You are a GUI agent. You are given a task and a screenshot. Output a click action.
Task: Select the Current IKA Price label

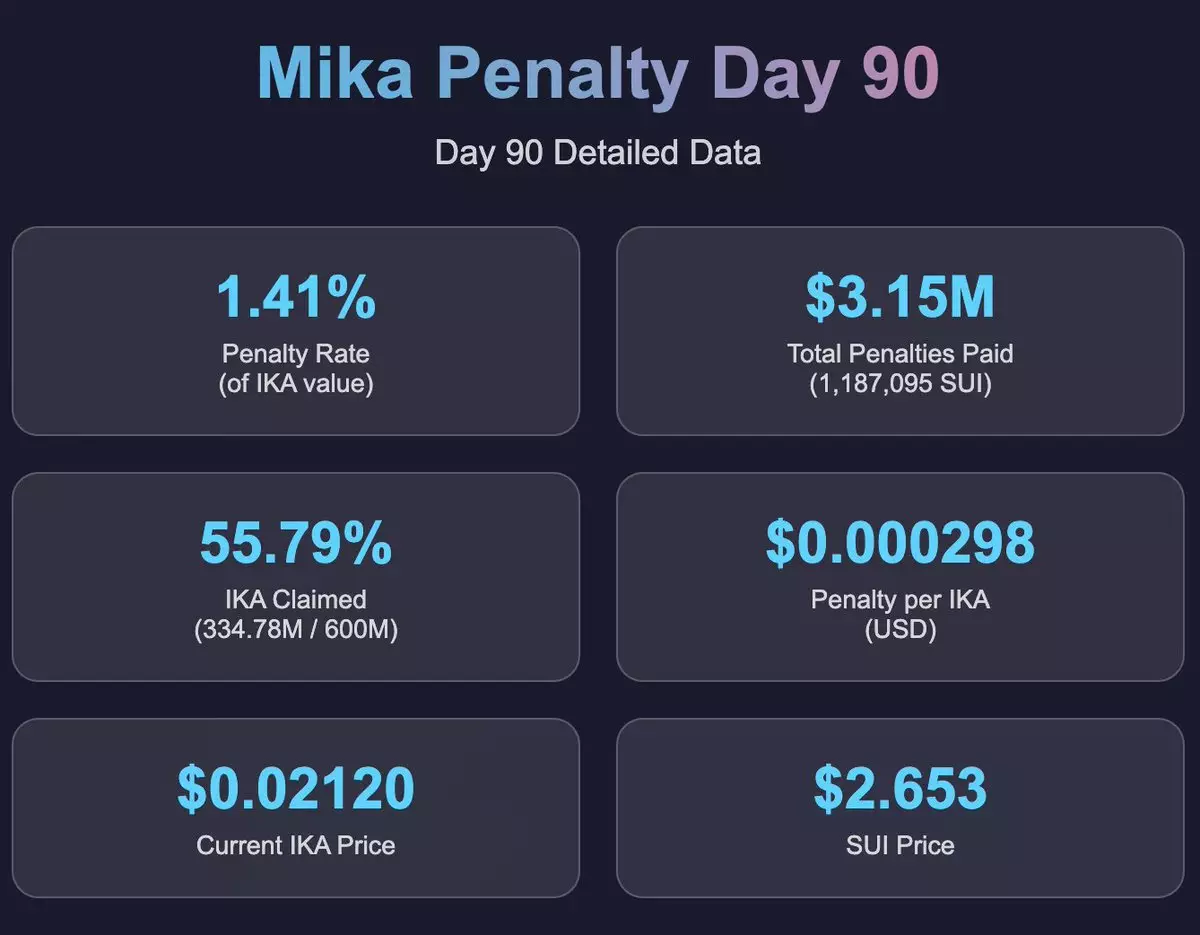coord(296,845)
